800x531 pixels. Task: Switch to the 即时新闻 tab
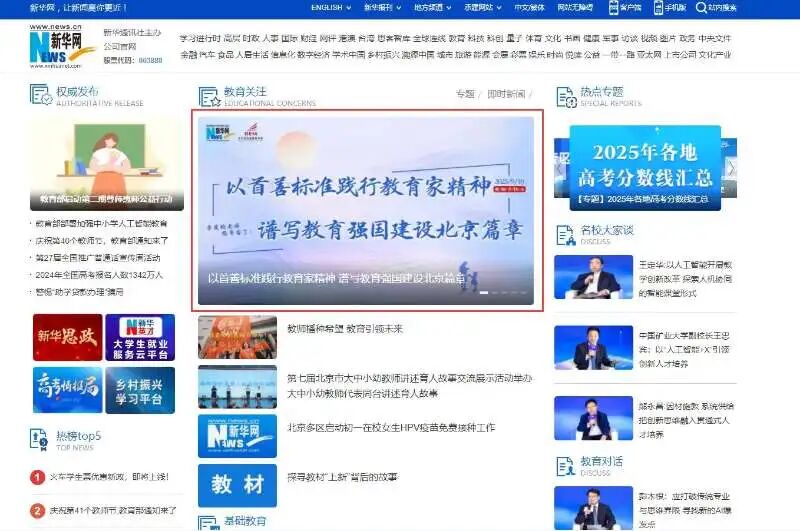(506, 94)
